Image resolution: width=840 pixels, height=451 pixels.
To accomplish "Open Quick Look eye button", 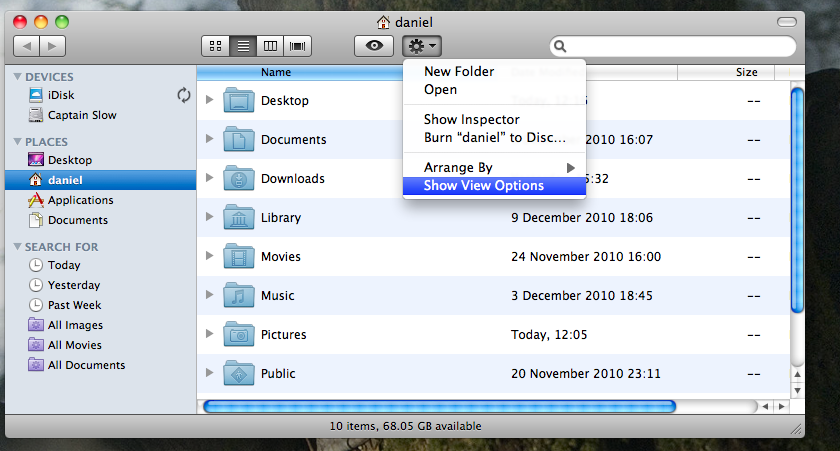I will tap(374, 46).
